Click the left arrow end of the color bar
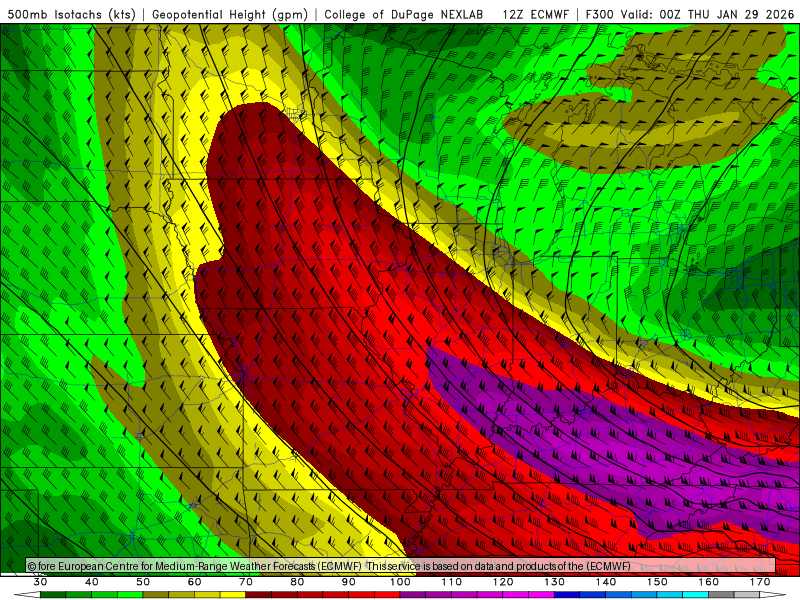 pos(27,595)
